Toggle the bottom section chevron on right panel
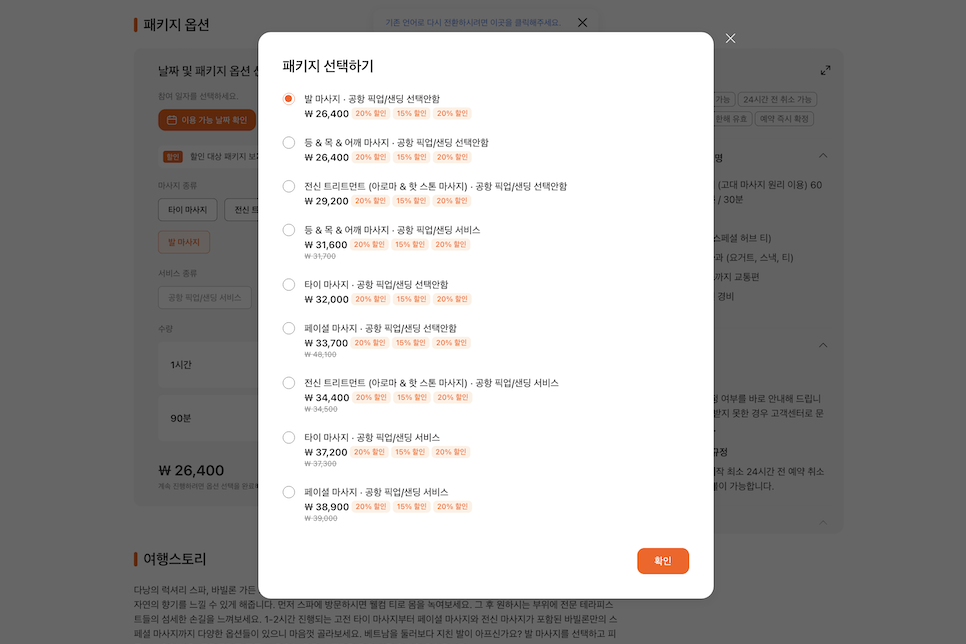966x644 pixels. pos(823,523)
